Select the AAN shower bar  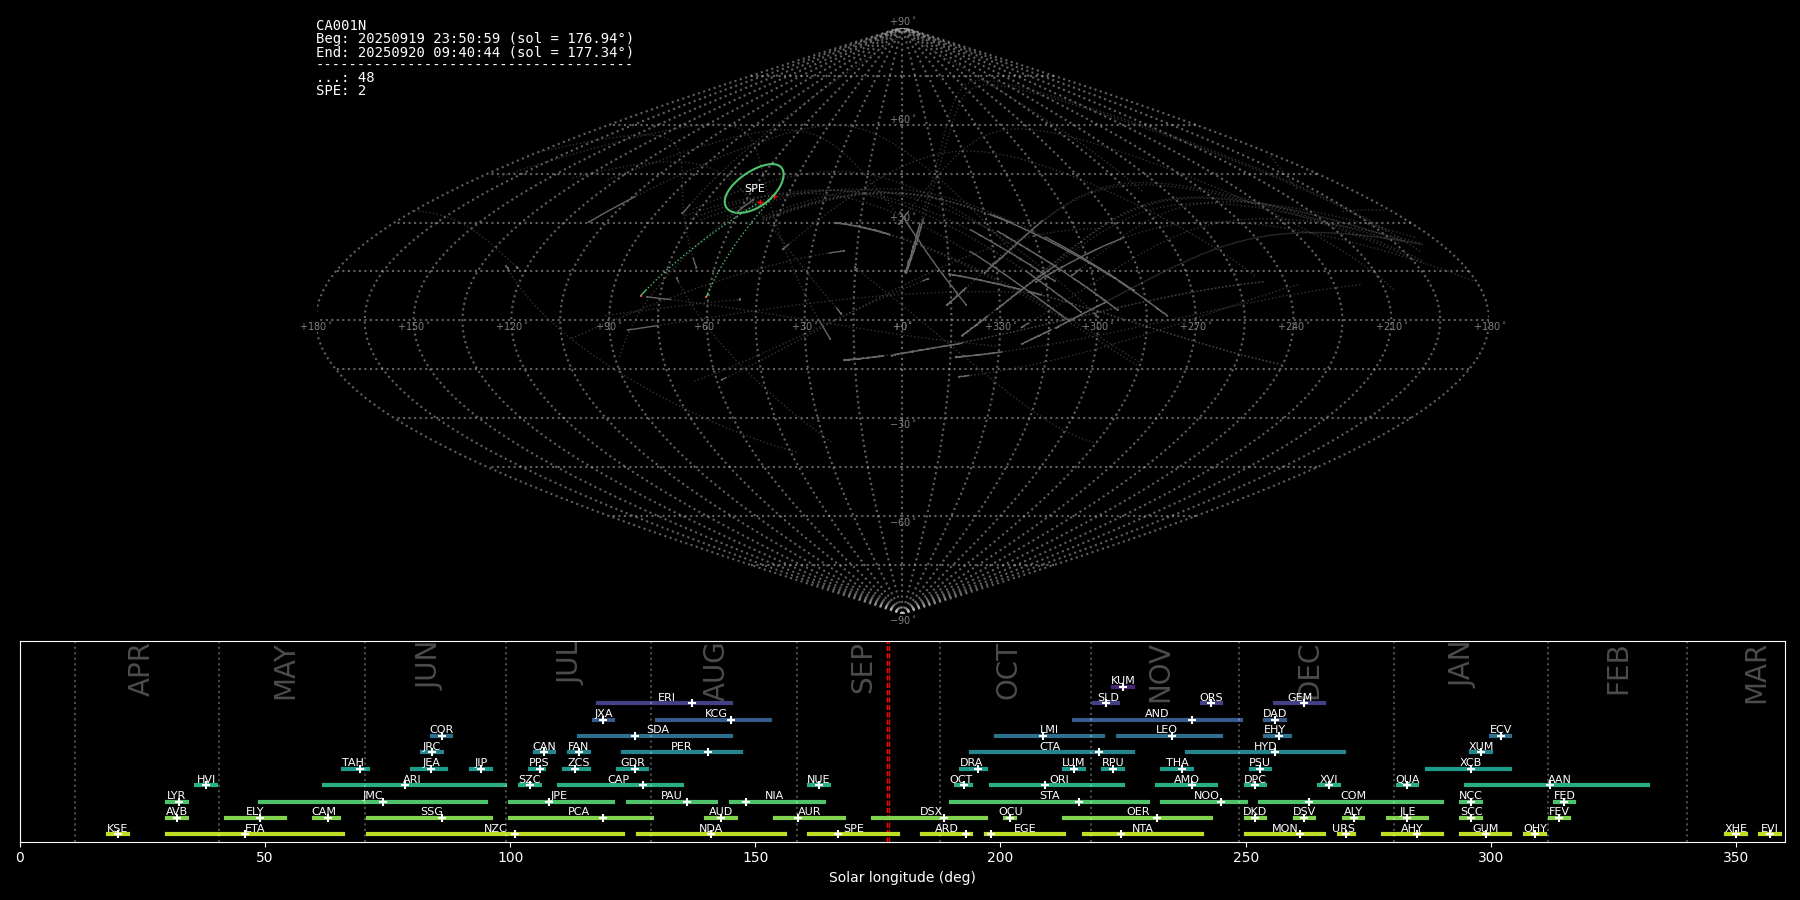pyautogui.click(x=1557, y=785)
